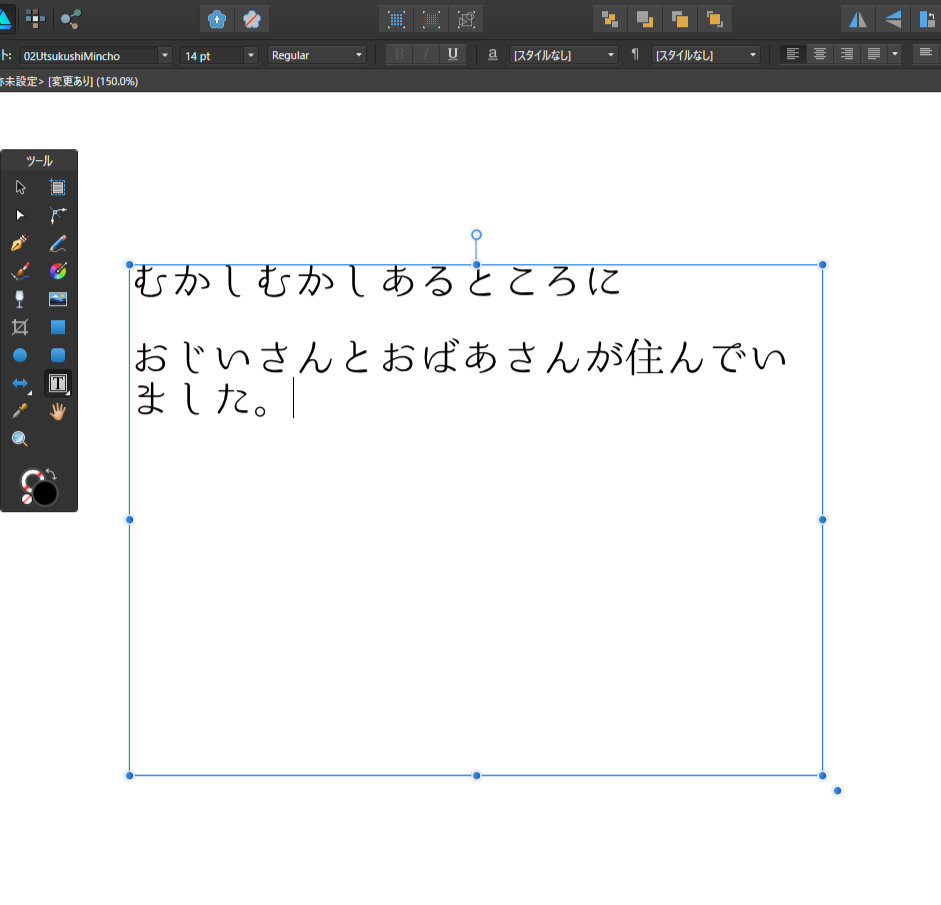Select the Fill gradient tool
The width and height of the screenshot is (941, 905).
point(58,271)
